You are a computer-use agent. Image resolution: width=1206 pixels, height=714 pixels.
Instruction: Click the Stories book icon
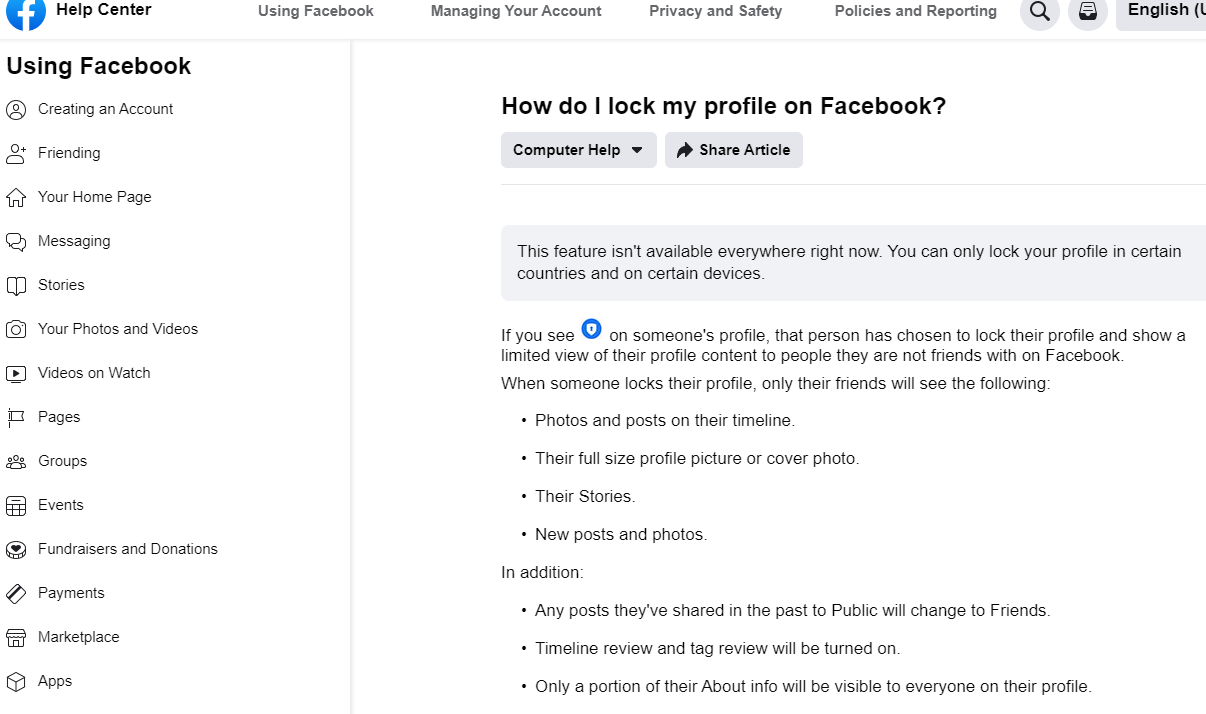(x=16, y=285)
